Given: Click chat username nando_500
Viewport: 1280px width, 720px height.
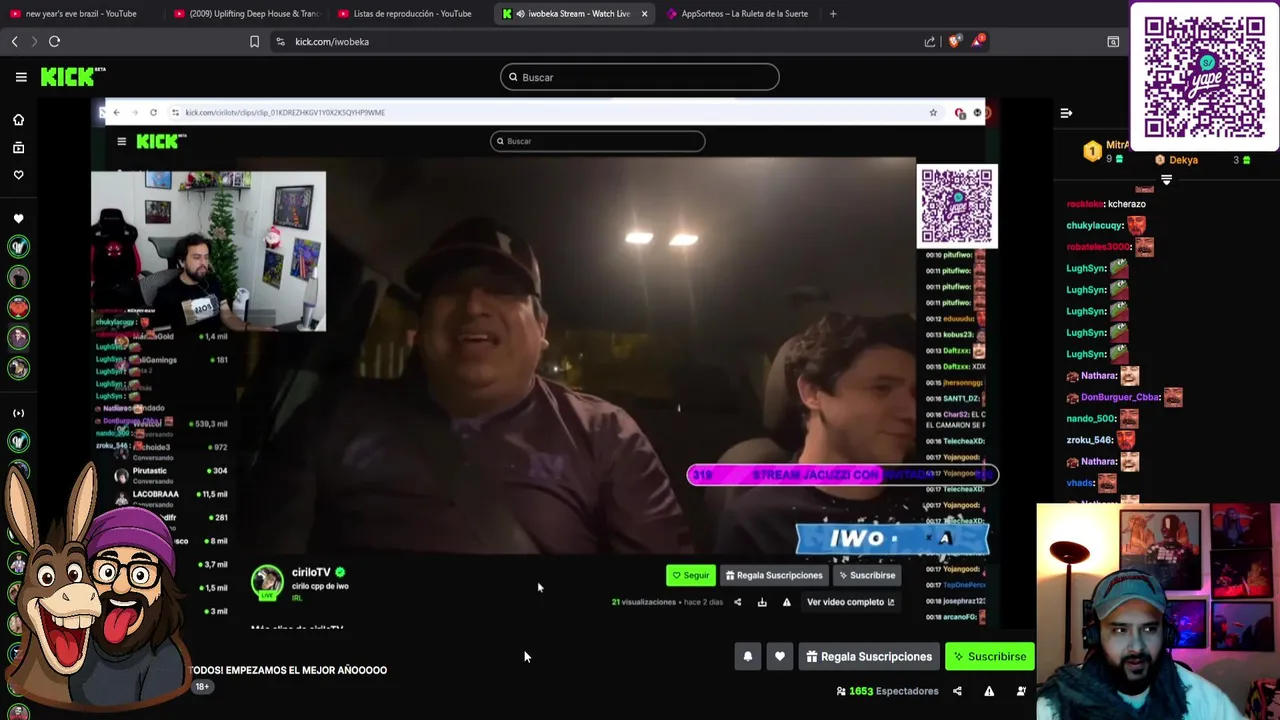Looking at the screenshot, I should coord(1090,418).
